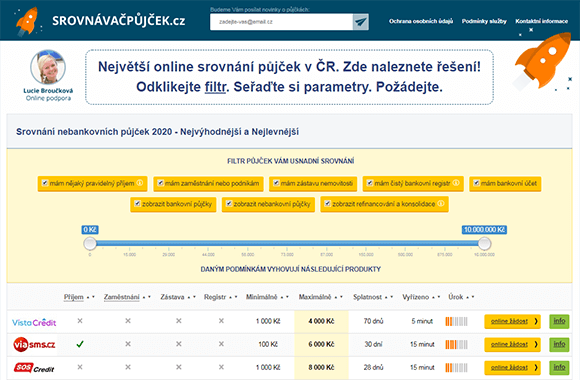Viewport: 580px width, 380px height.
Task: Click '4 000 Kč' maximum for Vista Credit
Action: 321,321
